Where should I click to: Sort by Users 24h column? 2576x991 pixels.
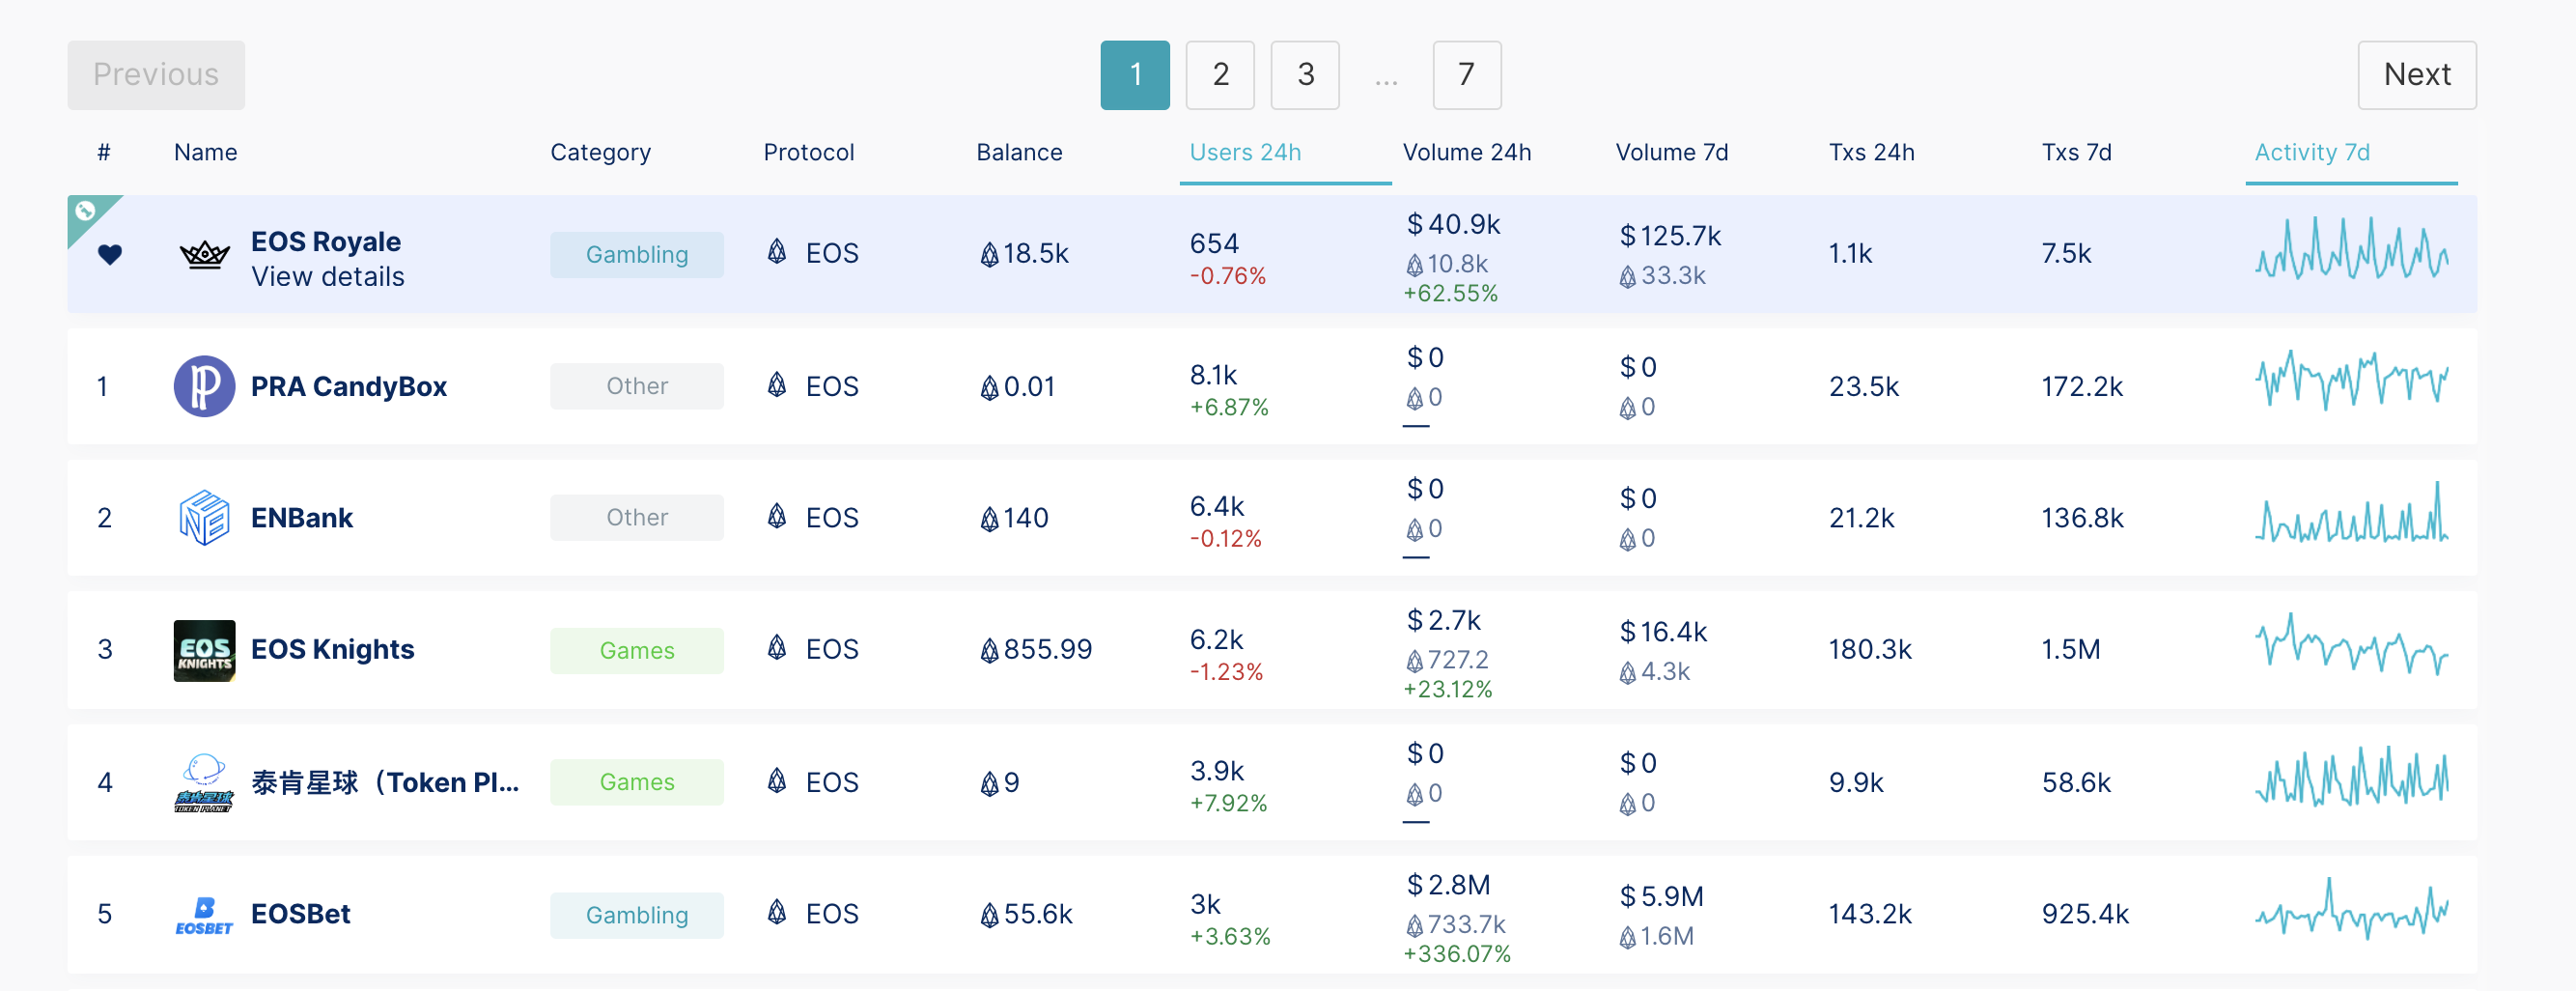pos(1245,152)
